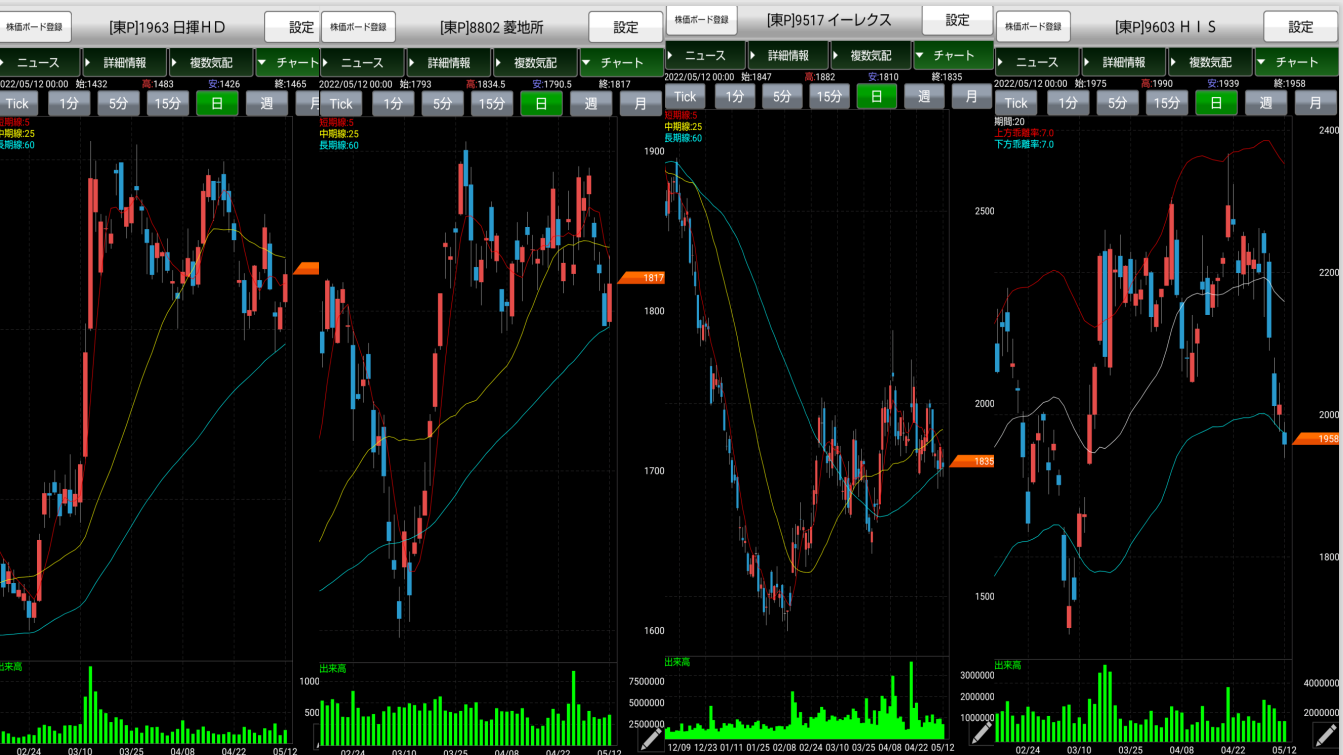Choose 5分 interval on 日揮HD chart
Viewport: 1343px width, 755px height.
click(x=118, y=103)
